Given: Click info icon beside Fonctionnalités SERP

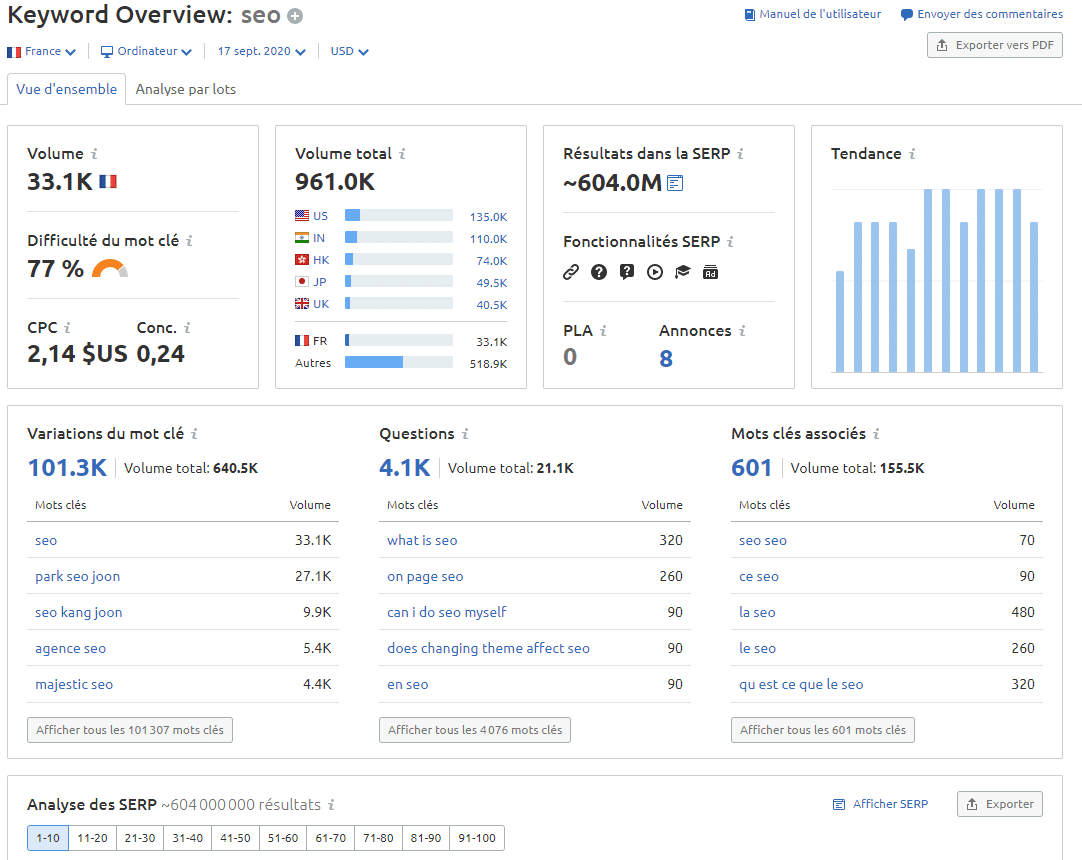Looking at the screenshot, I should [x=730, y=242].
